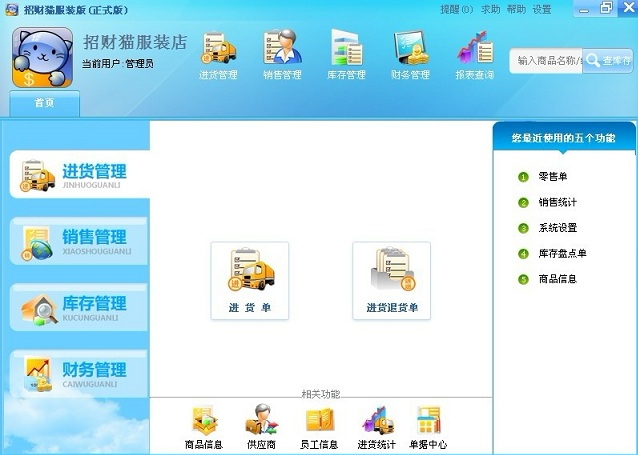The image size is (638, 455).
Task: Open 员工信息 related function
Action: click(319, 427)
